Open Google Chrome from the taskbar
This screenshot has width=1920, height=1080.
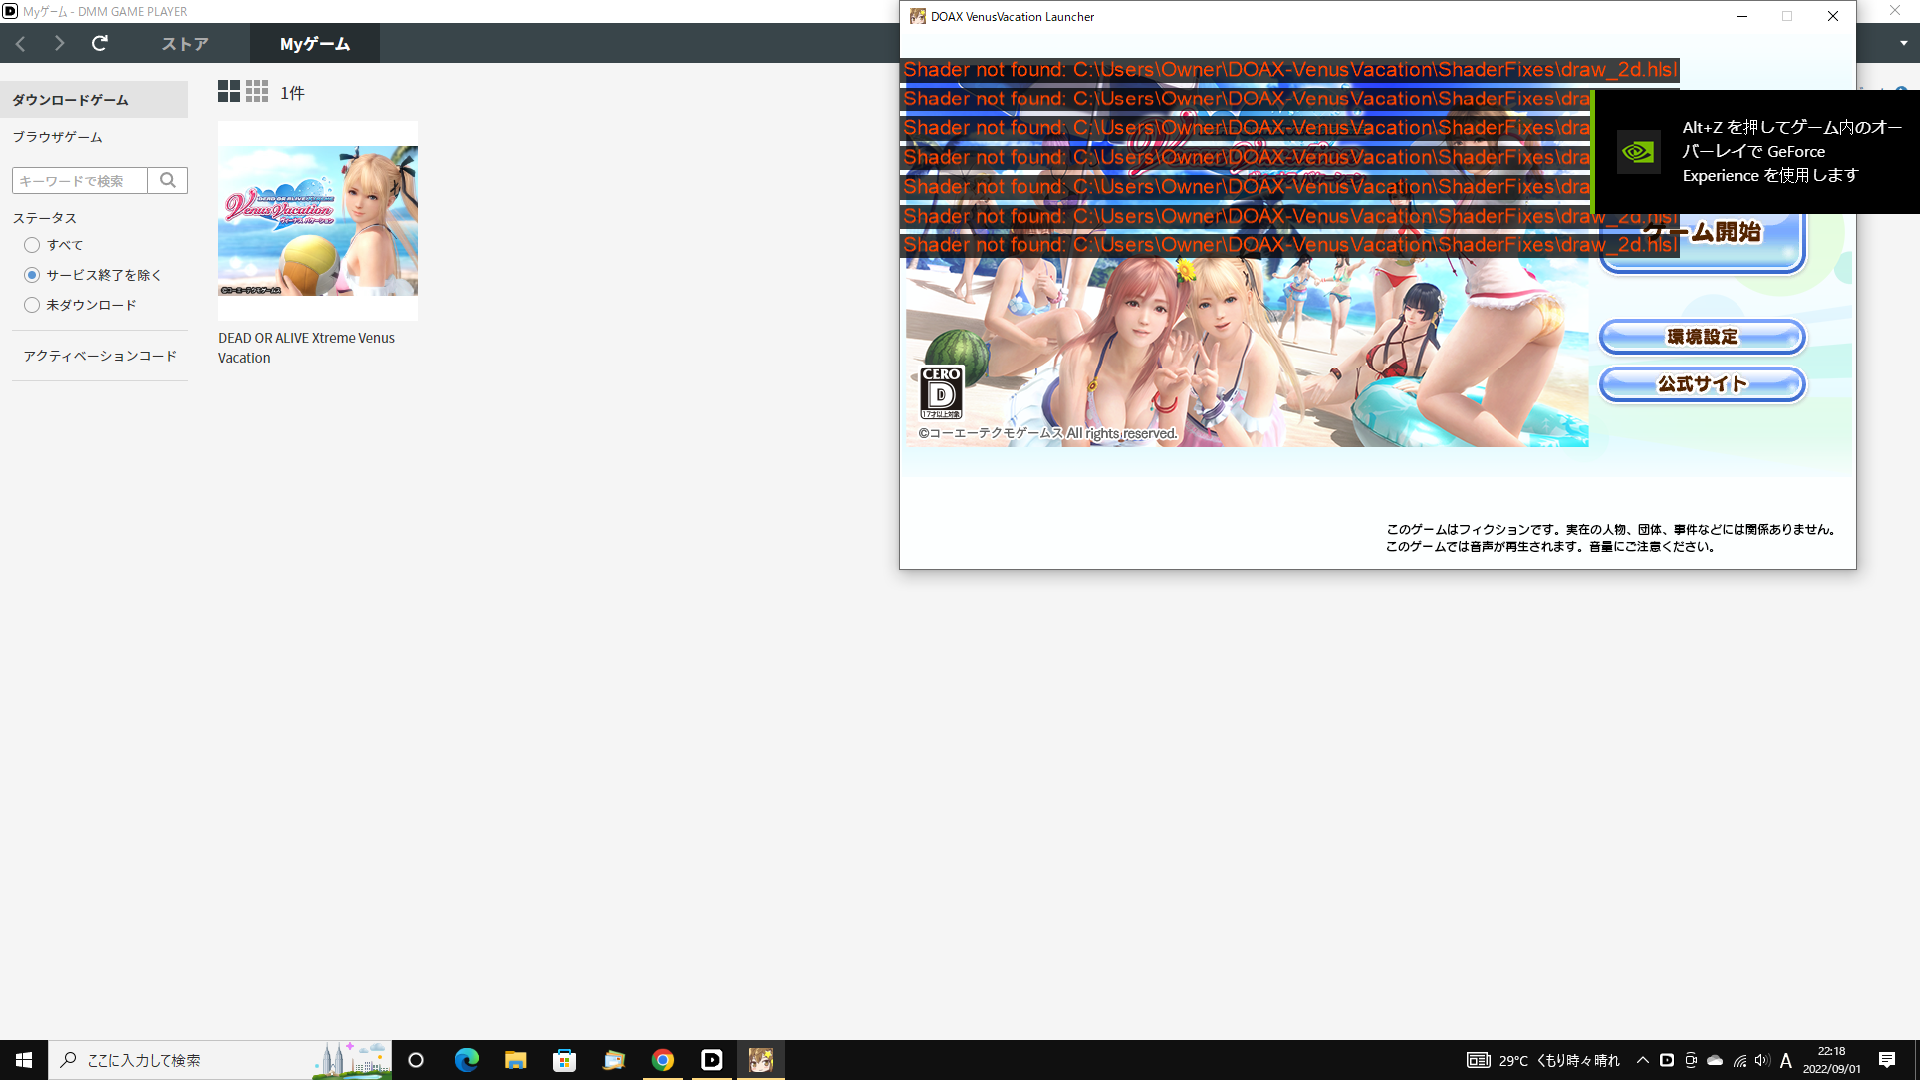(662, 1060)
